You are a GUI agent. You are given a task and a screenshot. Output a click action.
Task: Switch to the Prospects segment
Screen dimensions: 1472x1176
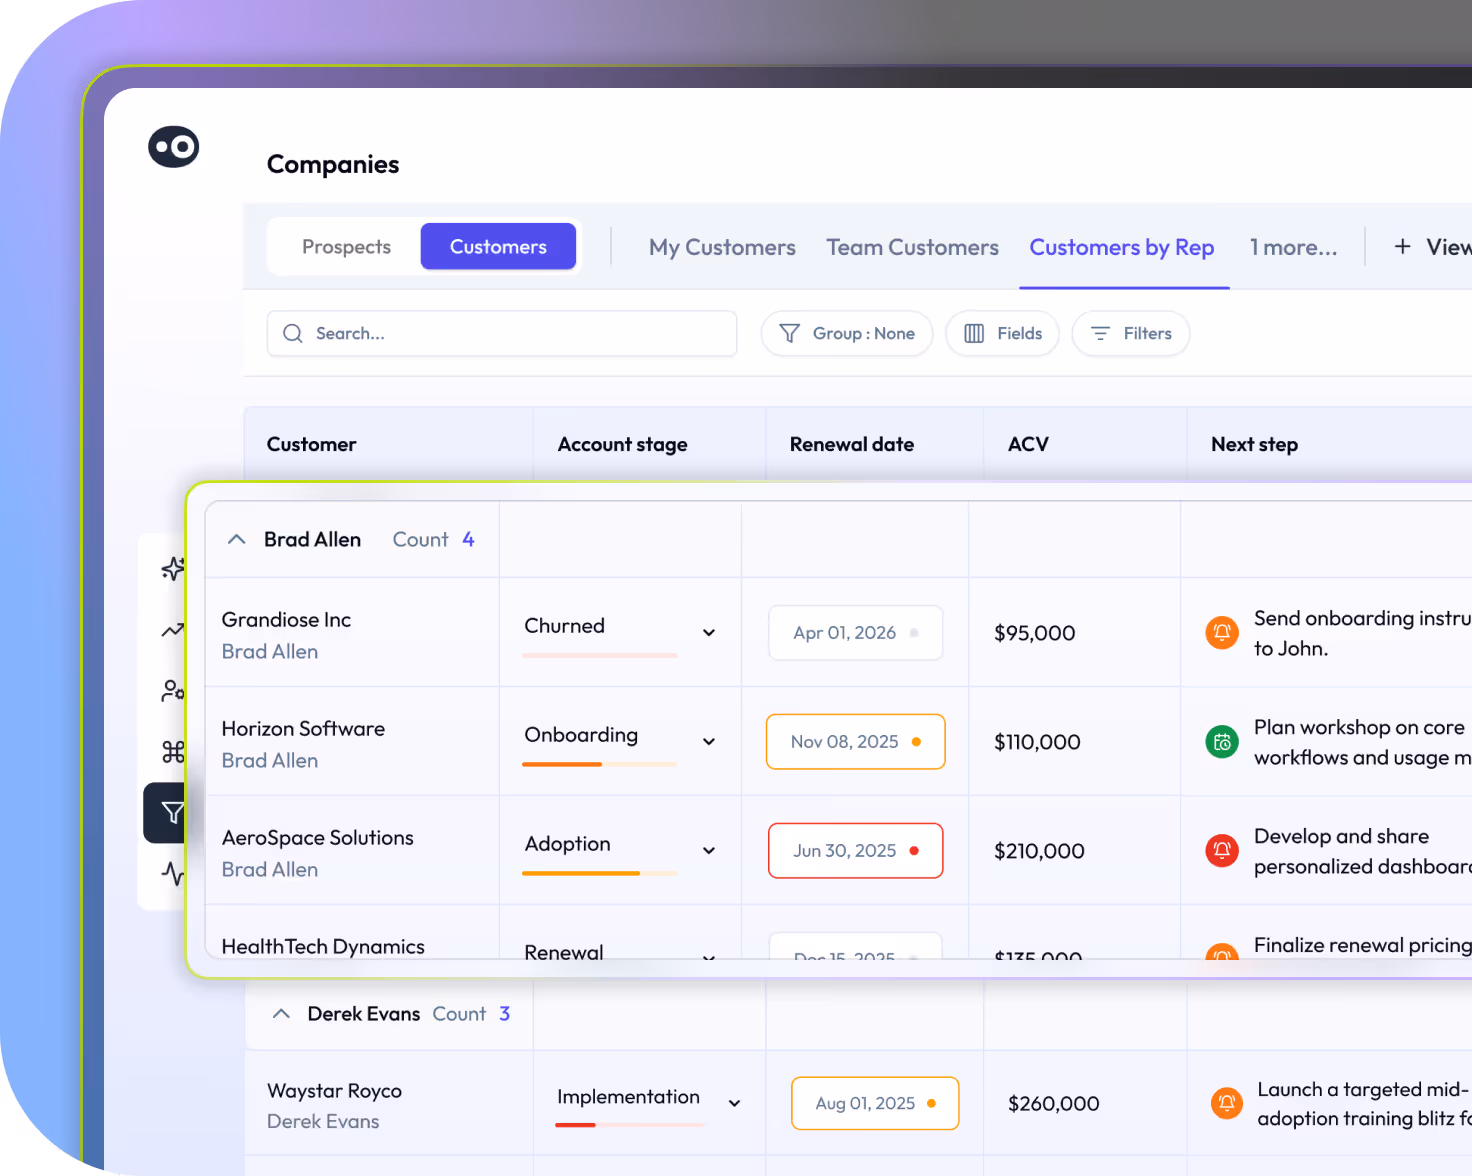click(346, 246)
